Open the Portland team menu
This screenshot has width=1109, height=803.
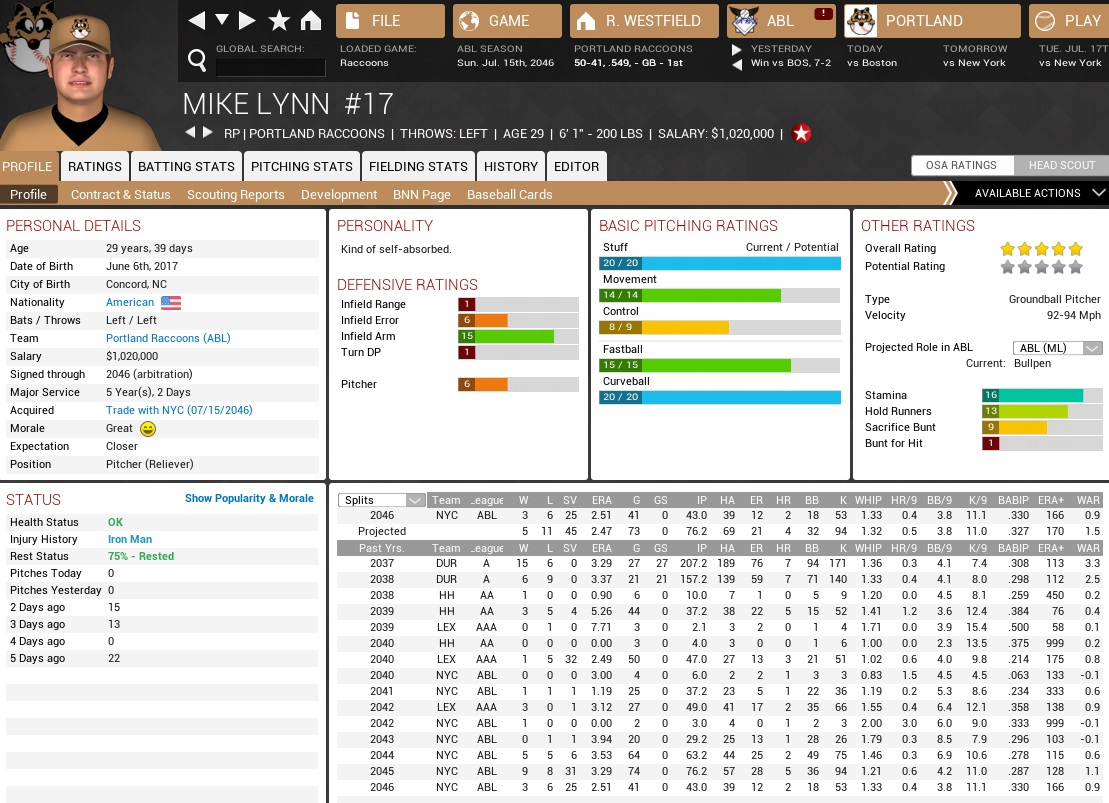point(932,21)
